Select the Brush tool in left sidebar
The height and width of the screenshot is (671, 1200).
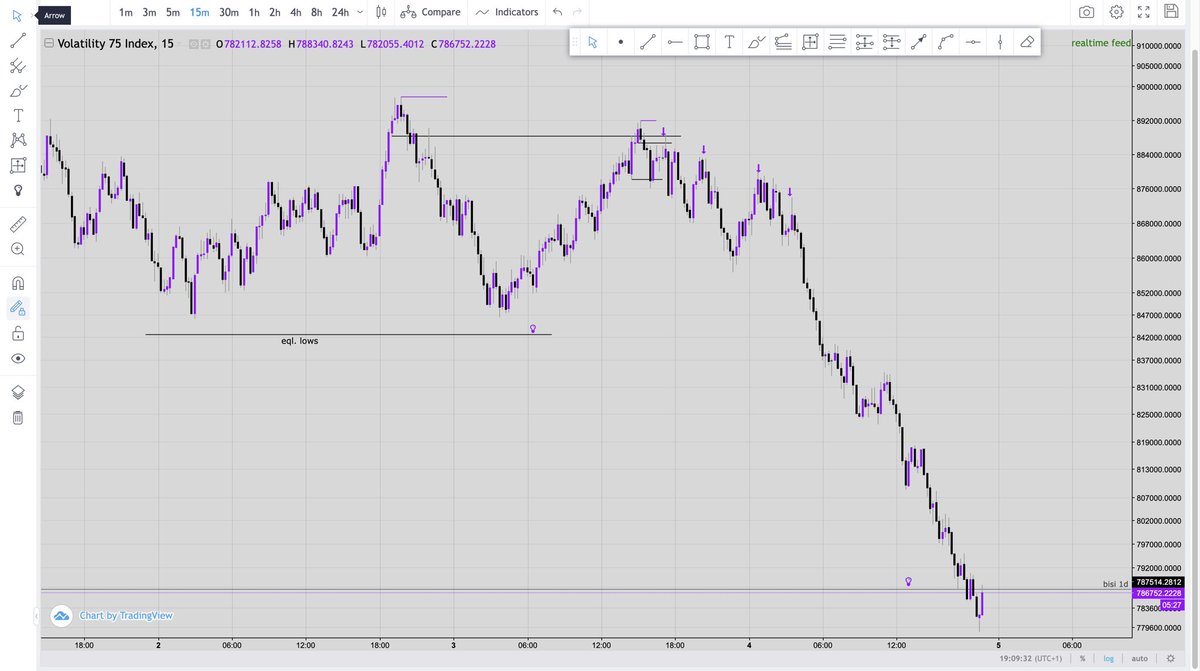[x=17, y=91]
